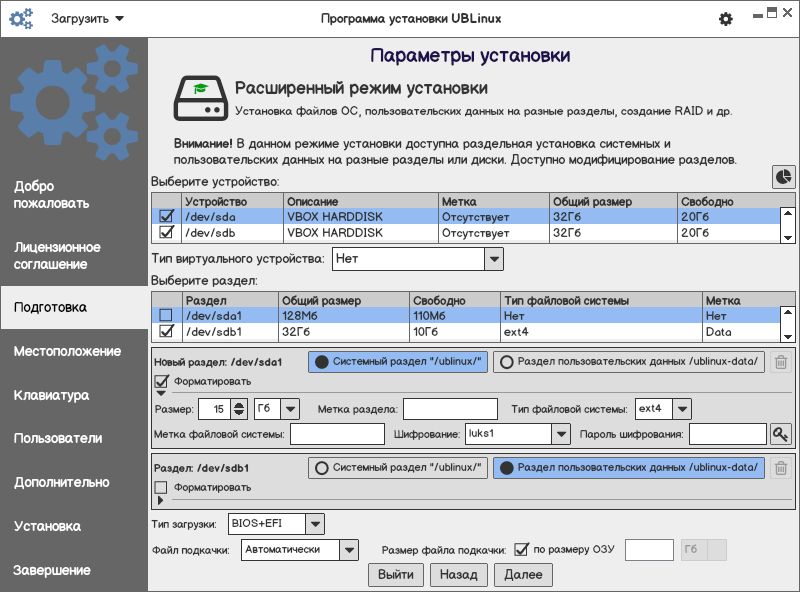The height and width of the screenshot is (592, 800).
Task: Click the UBLinux gears logo in title bar
Action: (21, 19)
